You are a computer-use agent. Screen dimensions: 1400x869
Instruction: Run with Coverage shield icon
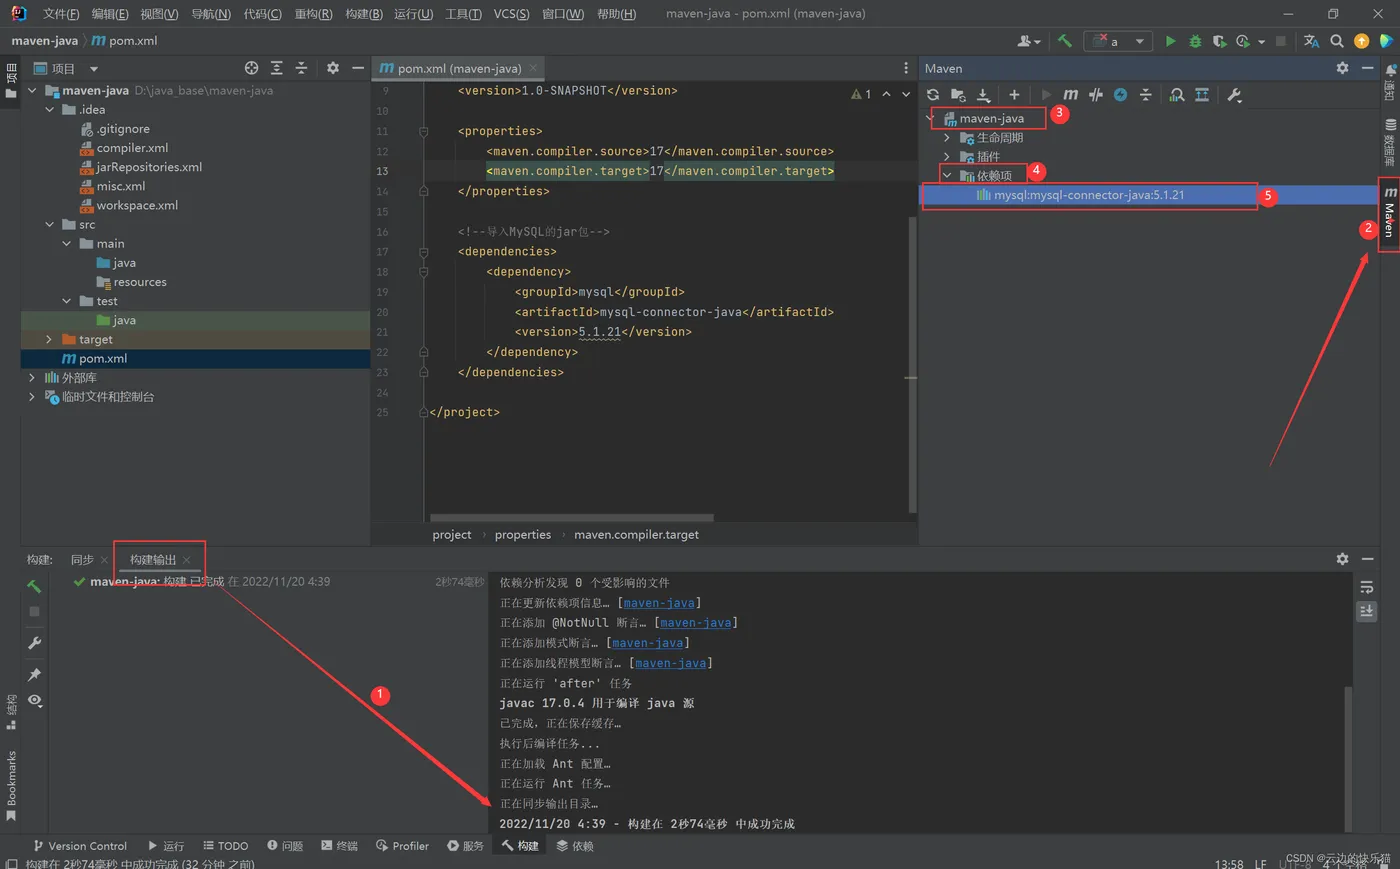click(1219, 41)
